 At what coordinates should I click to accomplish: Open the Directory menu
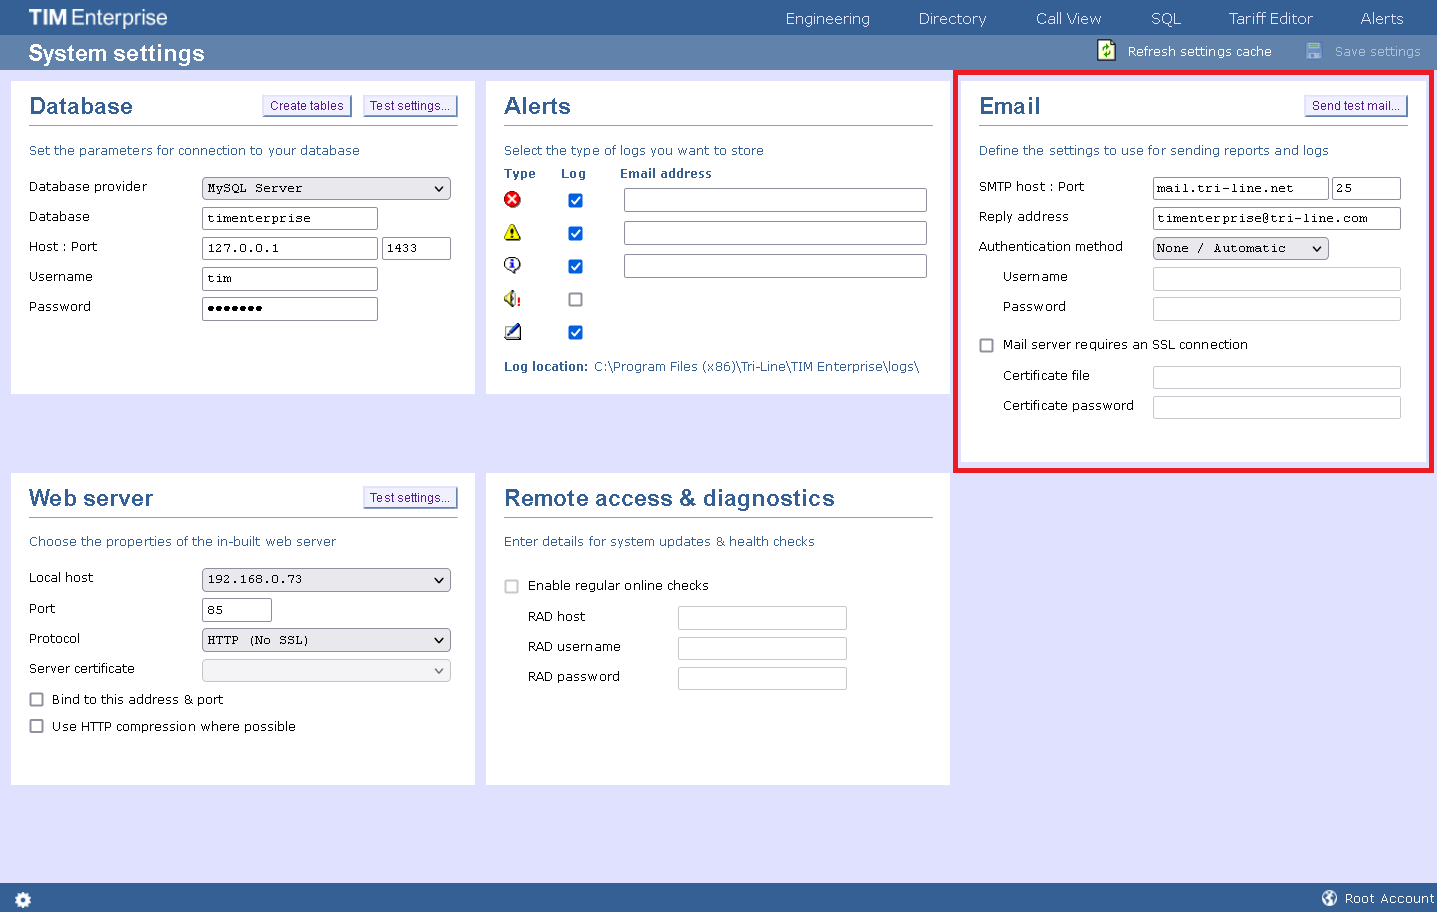click(951, 17)
